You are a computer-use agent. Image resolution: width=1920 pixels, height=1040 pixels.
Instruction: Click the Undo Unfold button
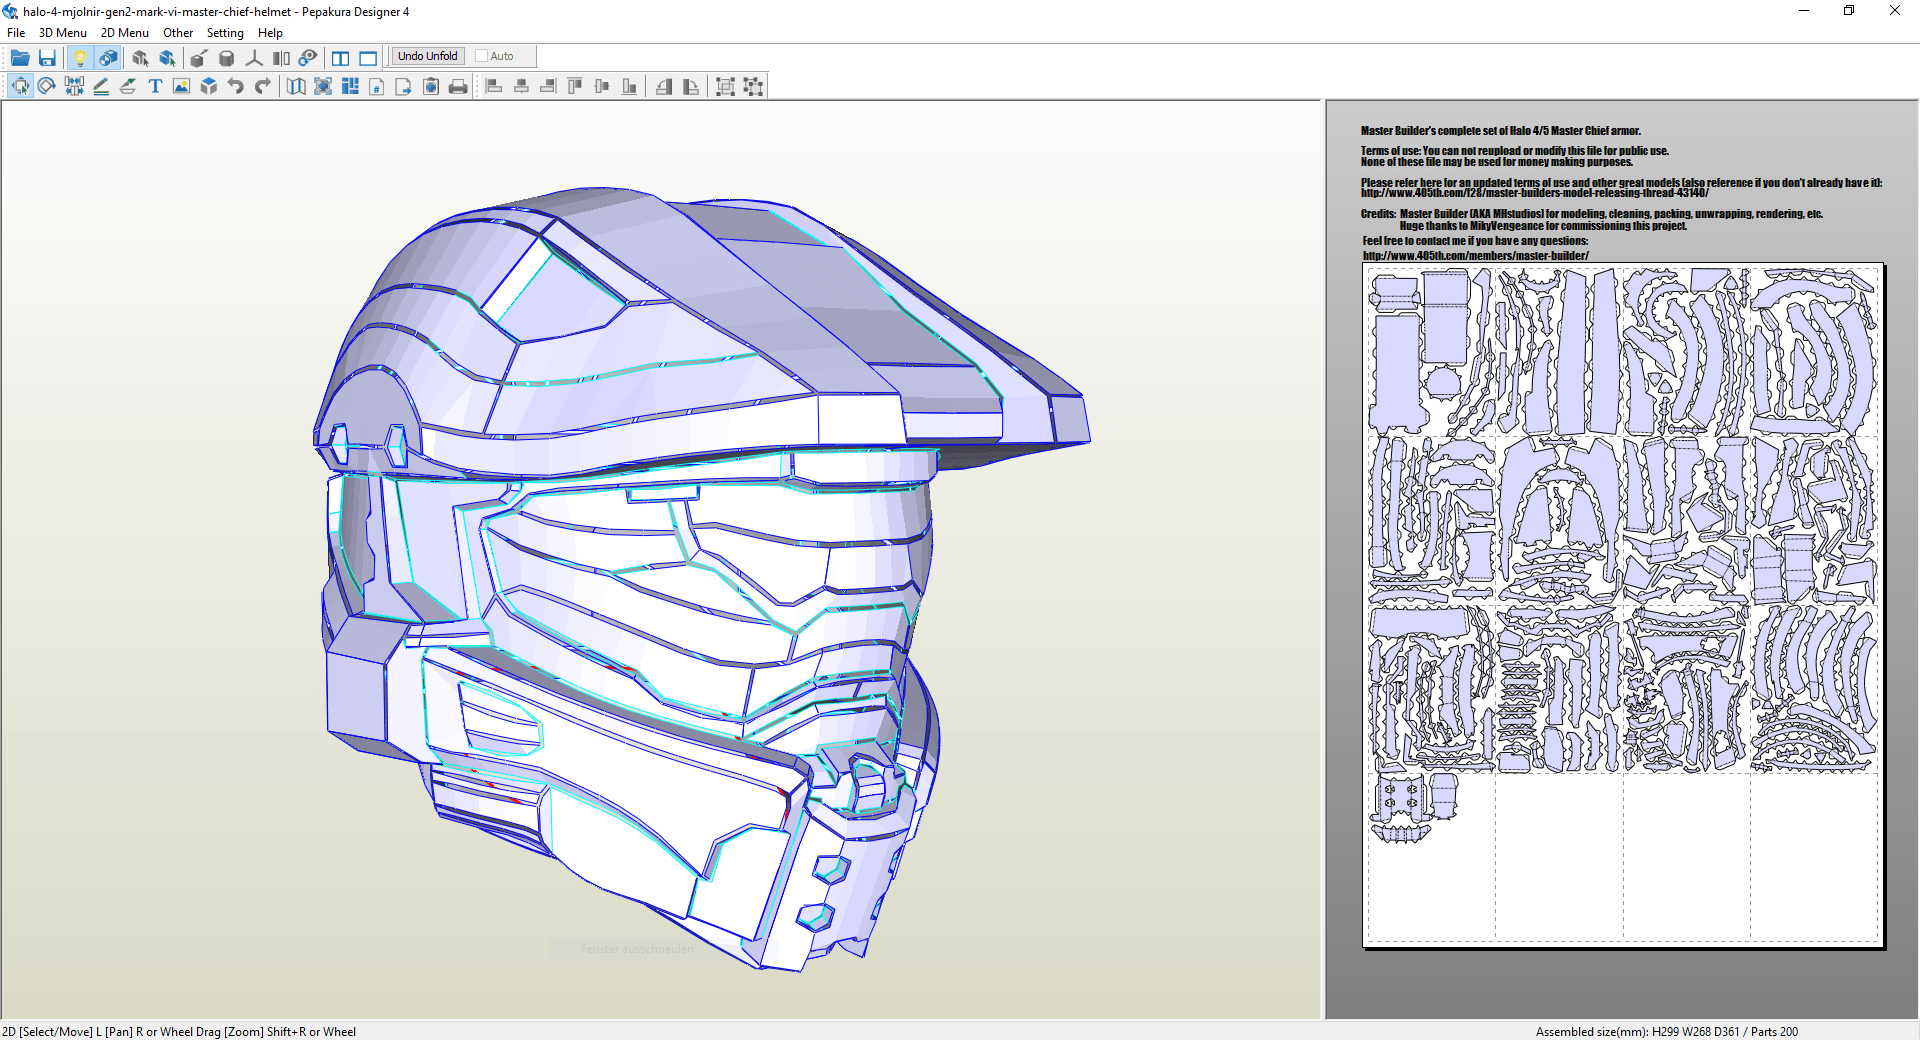(428, 56)
